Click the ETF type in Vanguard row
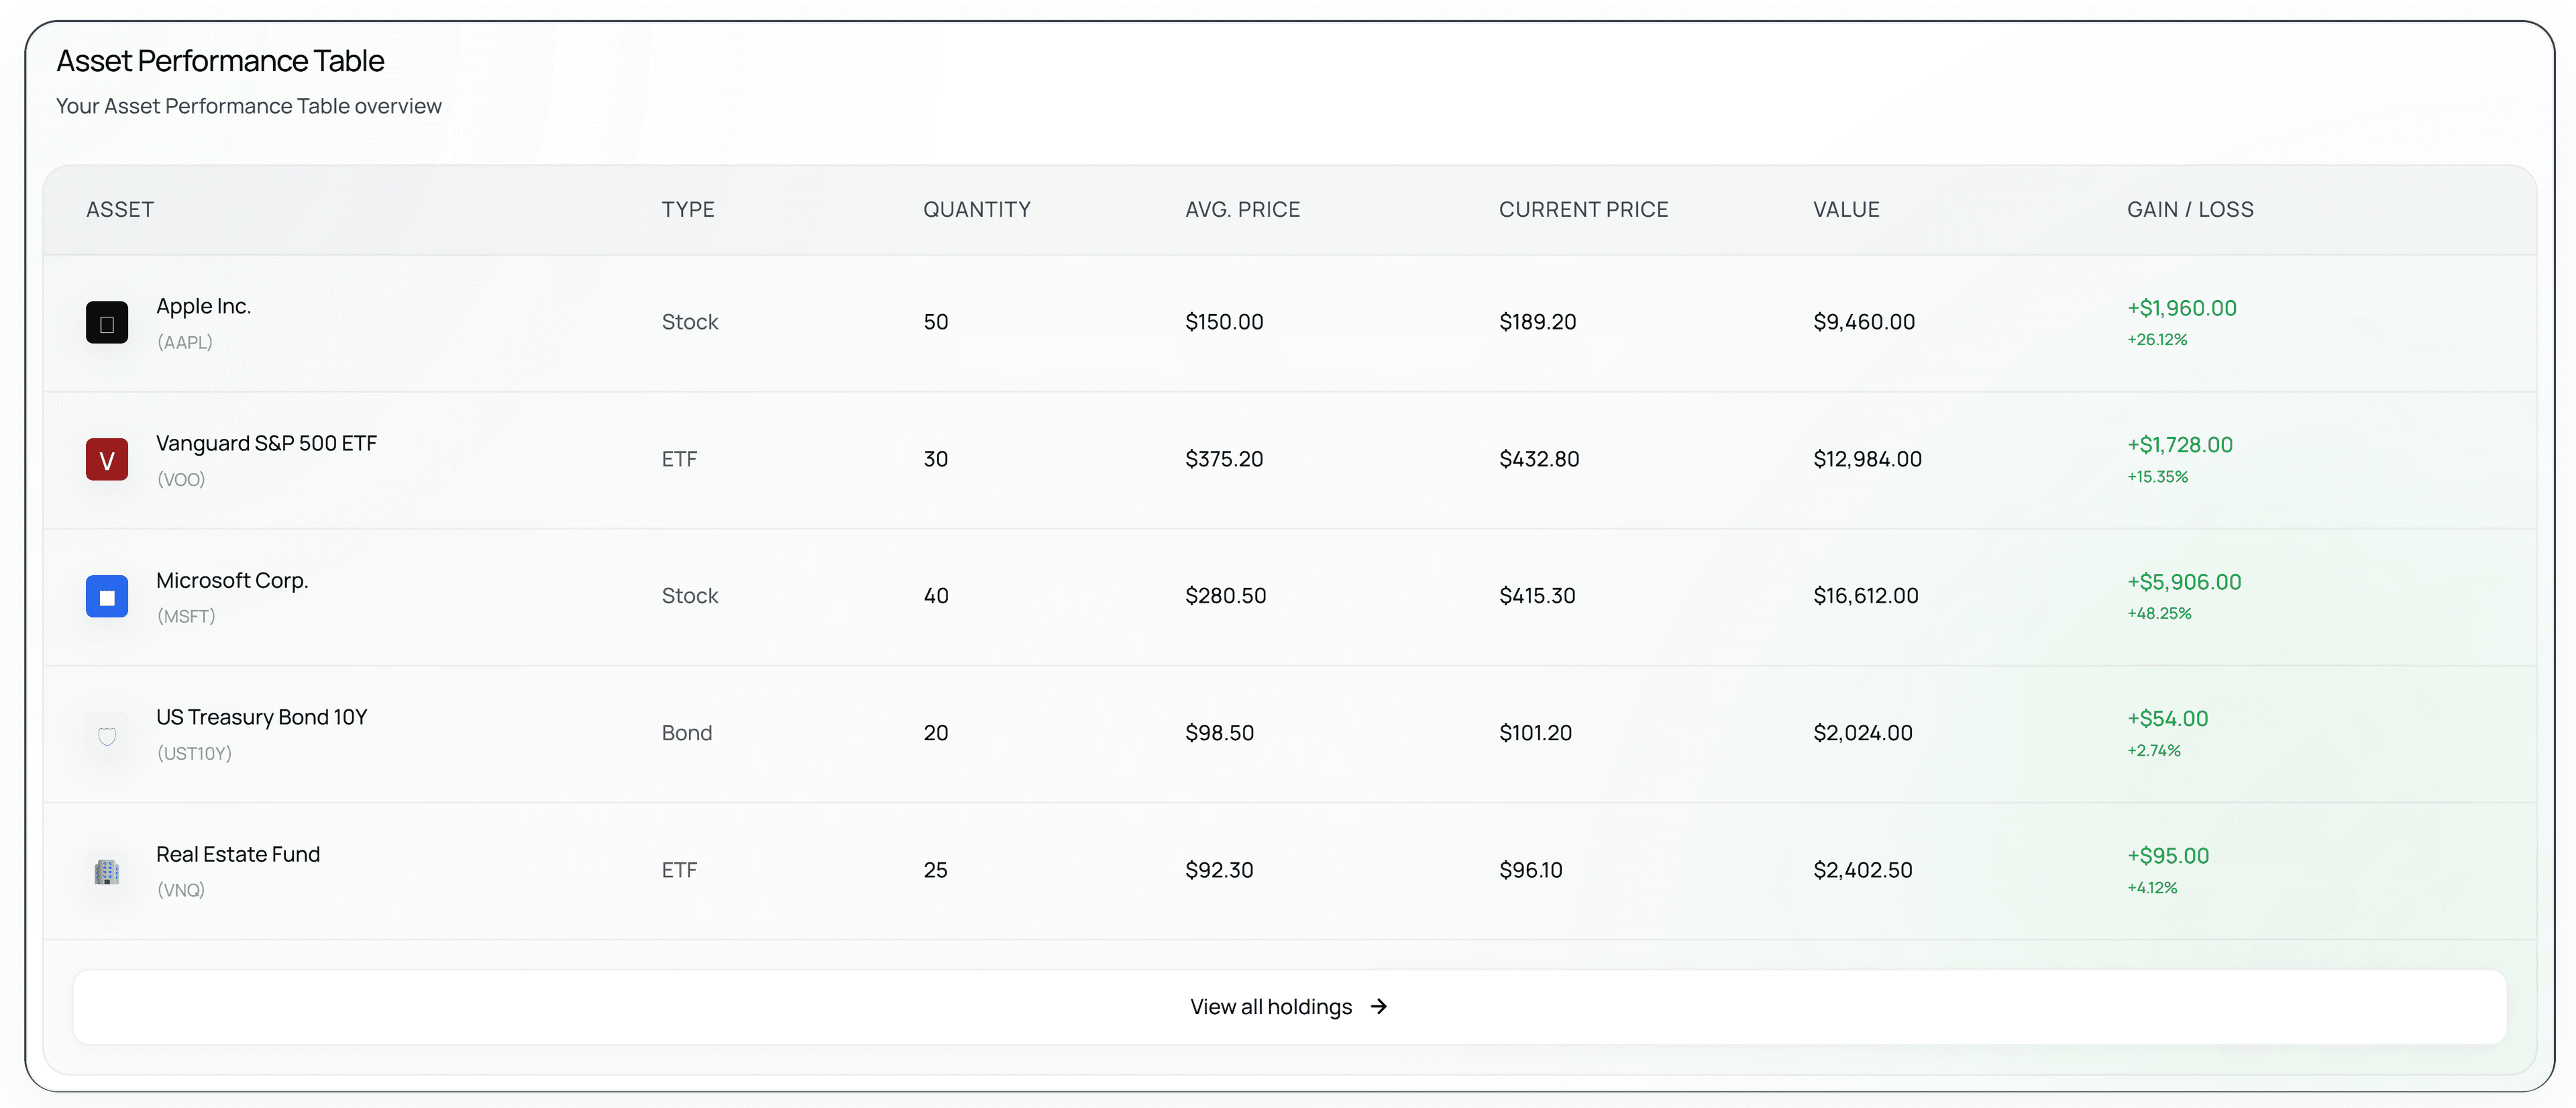Image resolution: width=2576 pixels, height=1108 pixels. 679,459
